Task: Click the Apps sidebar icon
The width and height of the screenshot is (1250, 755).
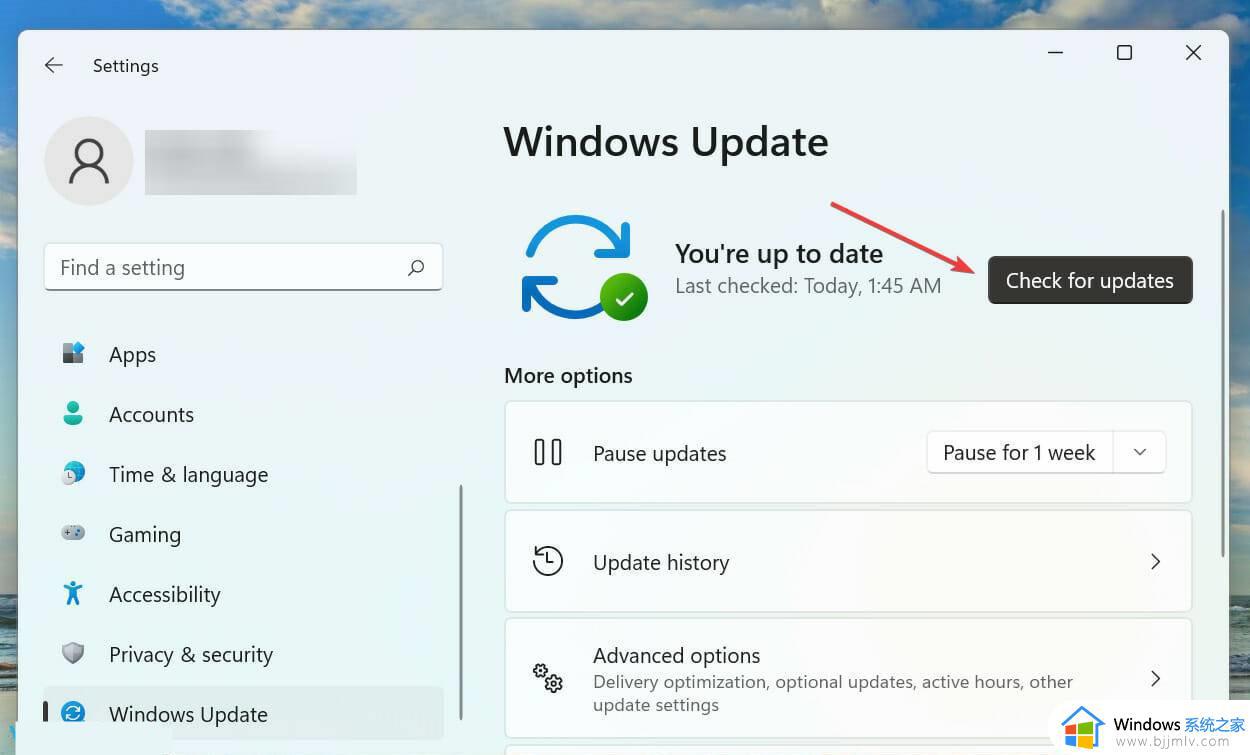Action: tap(73, 354)
